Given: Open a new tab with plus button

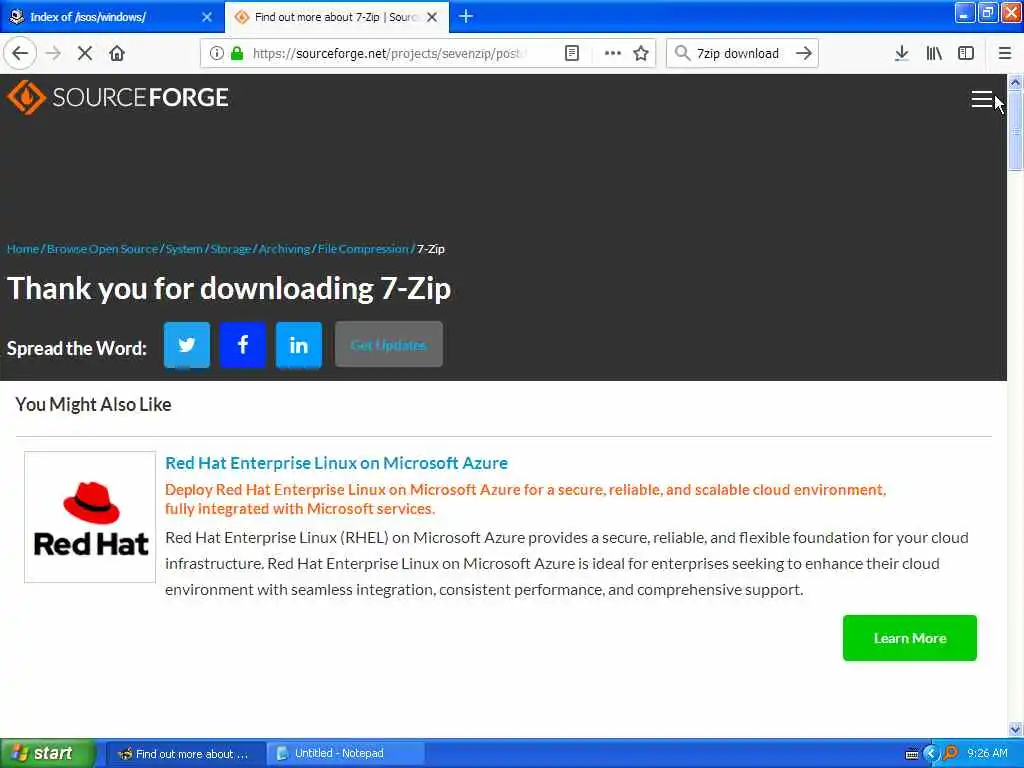Looking at the screenshot, I should pos(466,16).
